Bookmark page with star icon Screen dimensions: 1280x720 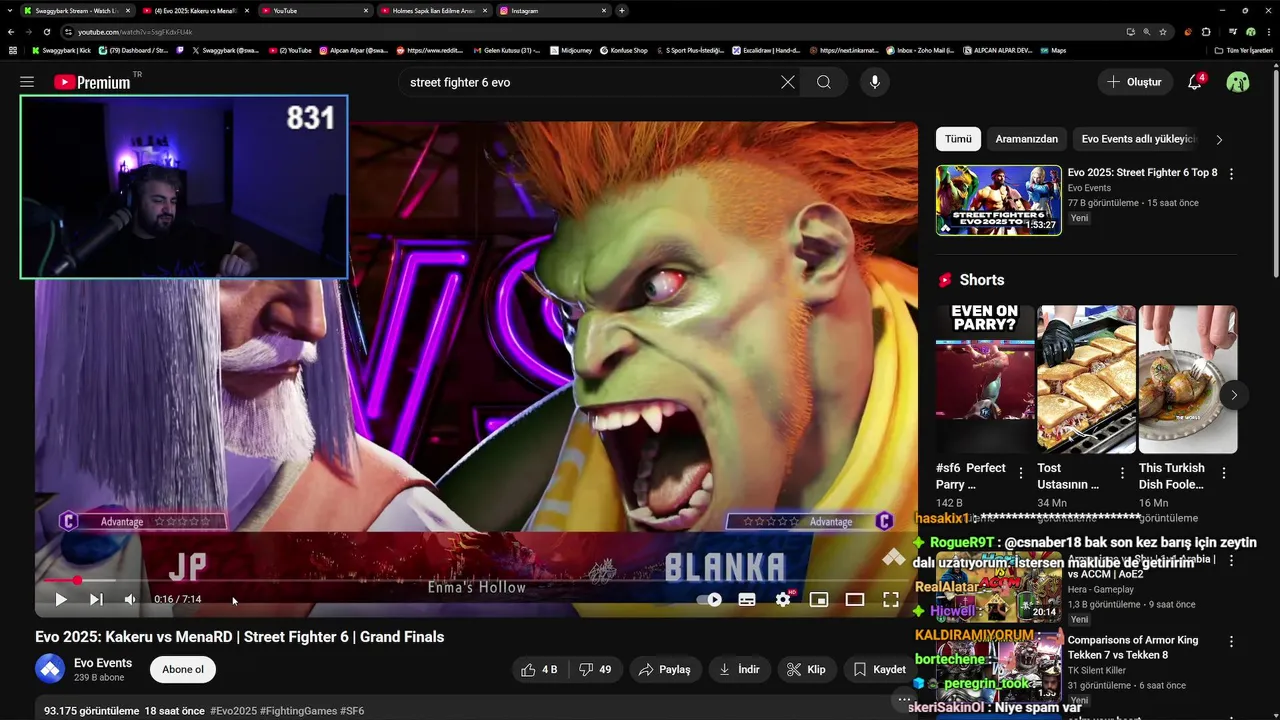point(1162,32)
